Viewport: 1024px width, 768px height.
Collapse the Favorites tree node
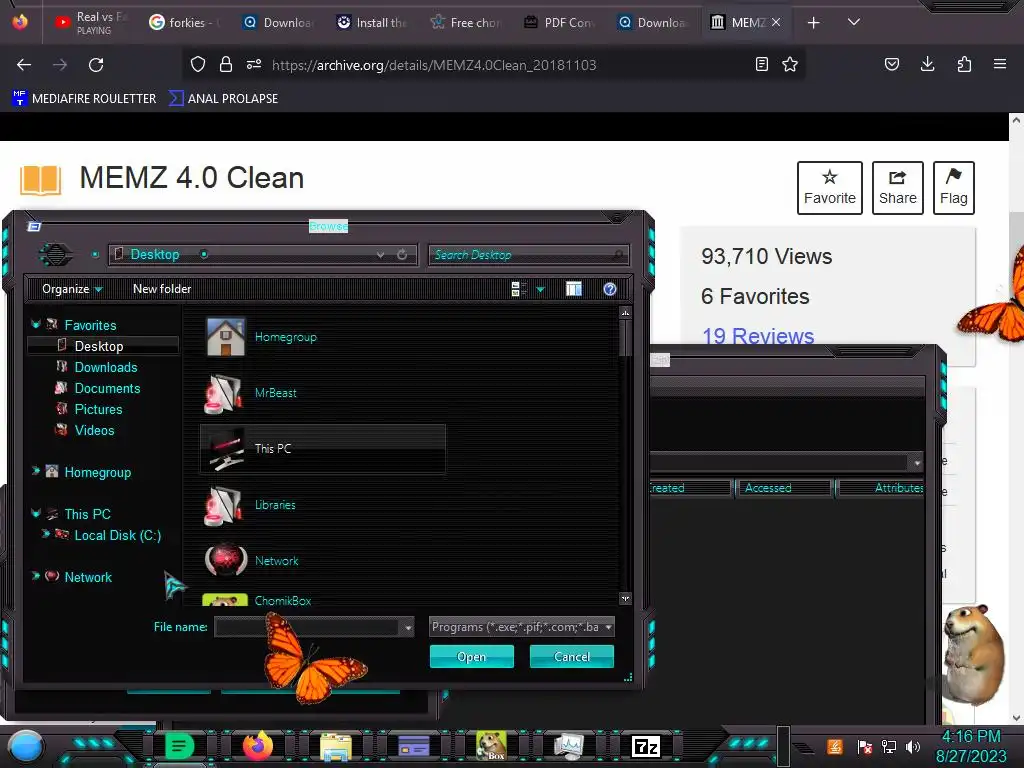[36, 325]
